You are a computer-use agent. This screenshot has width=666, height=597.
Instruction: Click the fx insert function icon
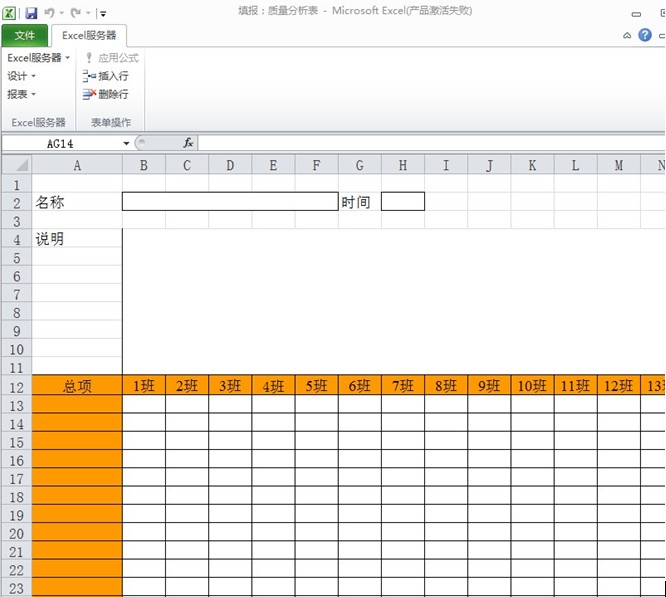coord(188,143)
